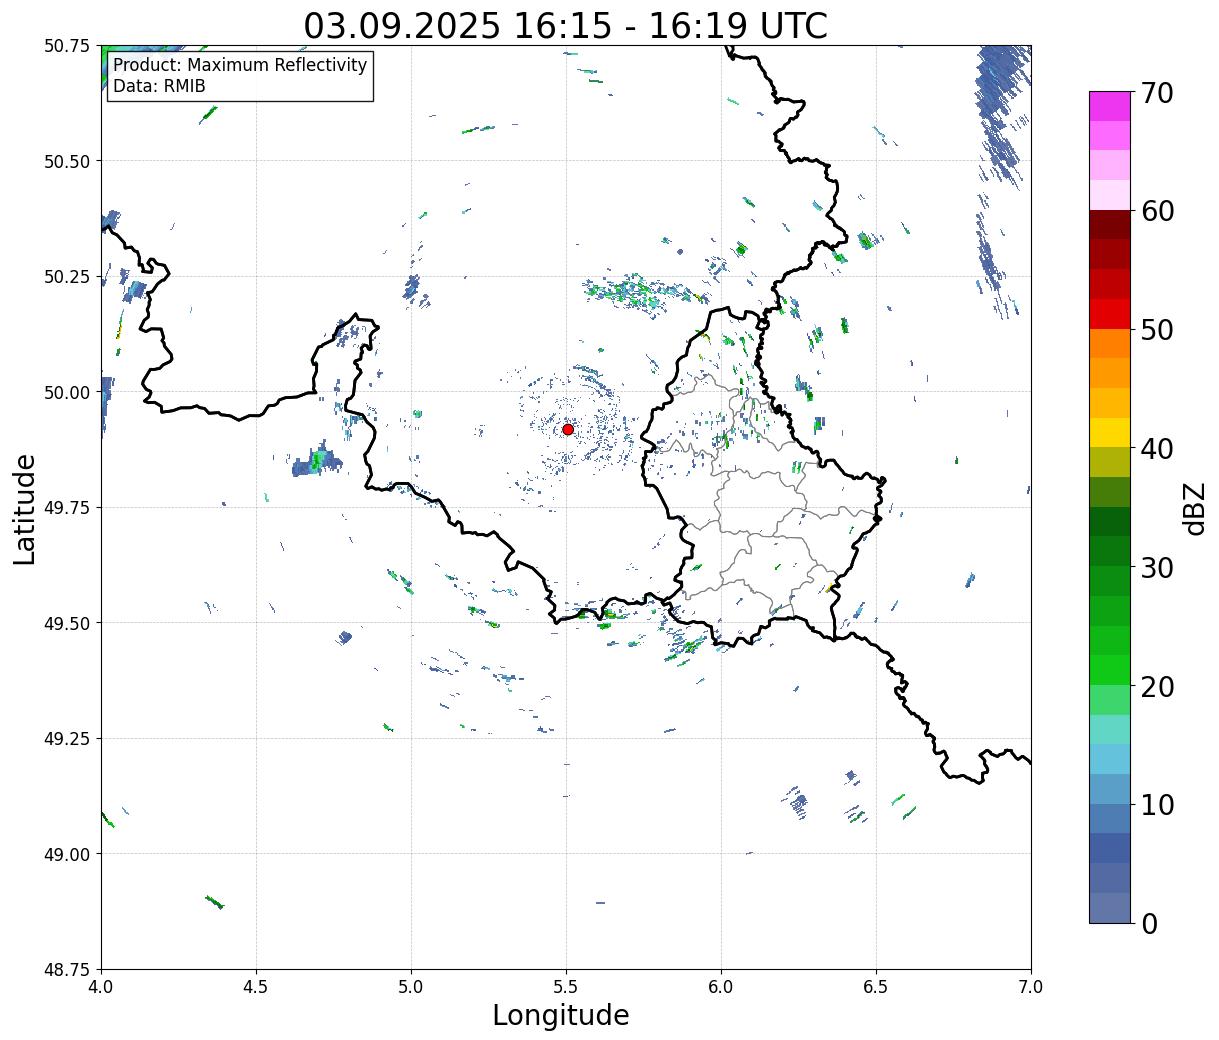Click the colorbar tick label 70

(1156, 93)
